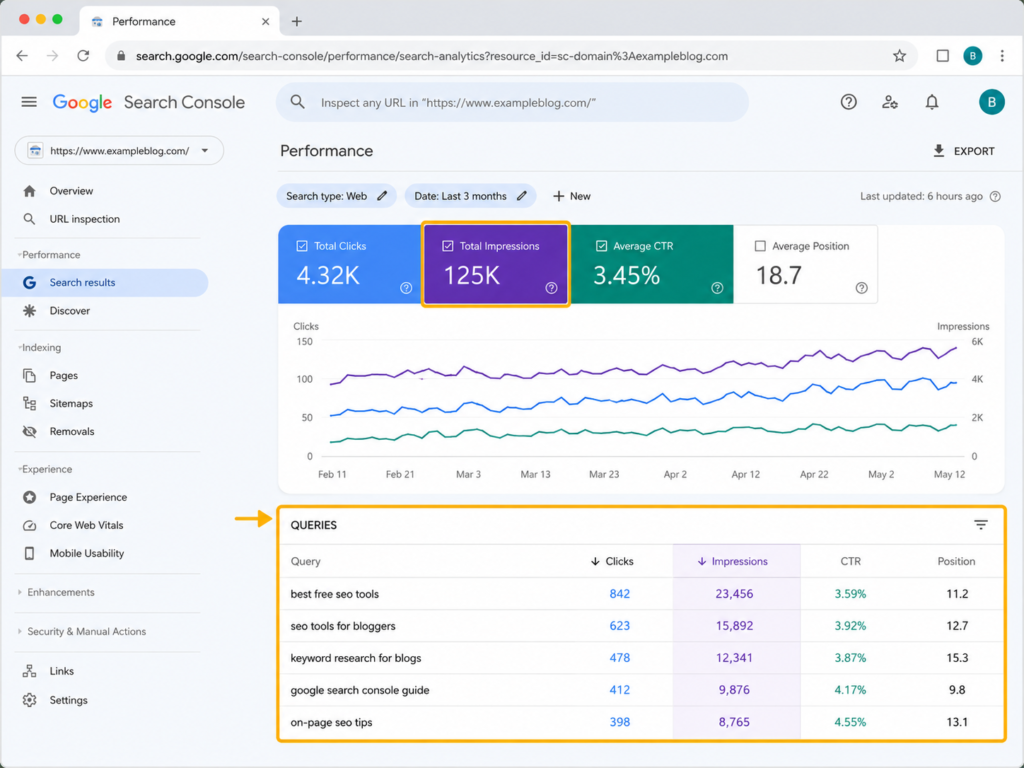Edit the Date filter pencil icon
1024x768 pixels.
pyautogui.click(x=522, y=196)
